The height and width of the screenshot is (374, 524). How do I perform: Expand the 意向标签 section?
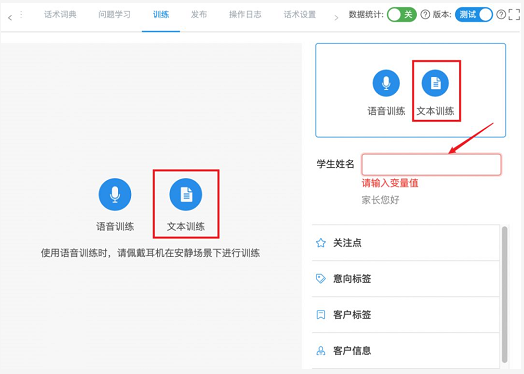(x=406, y=278)
